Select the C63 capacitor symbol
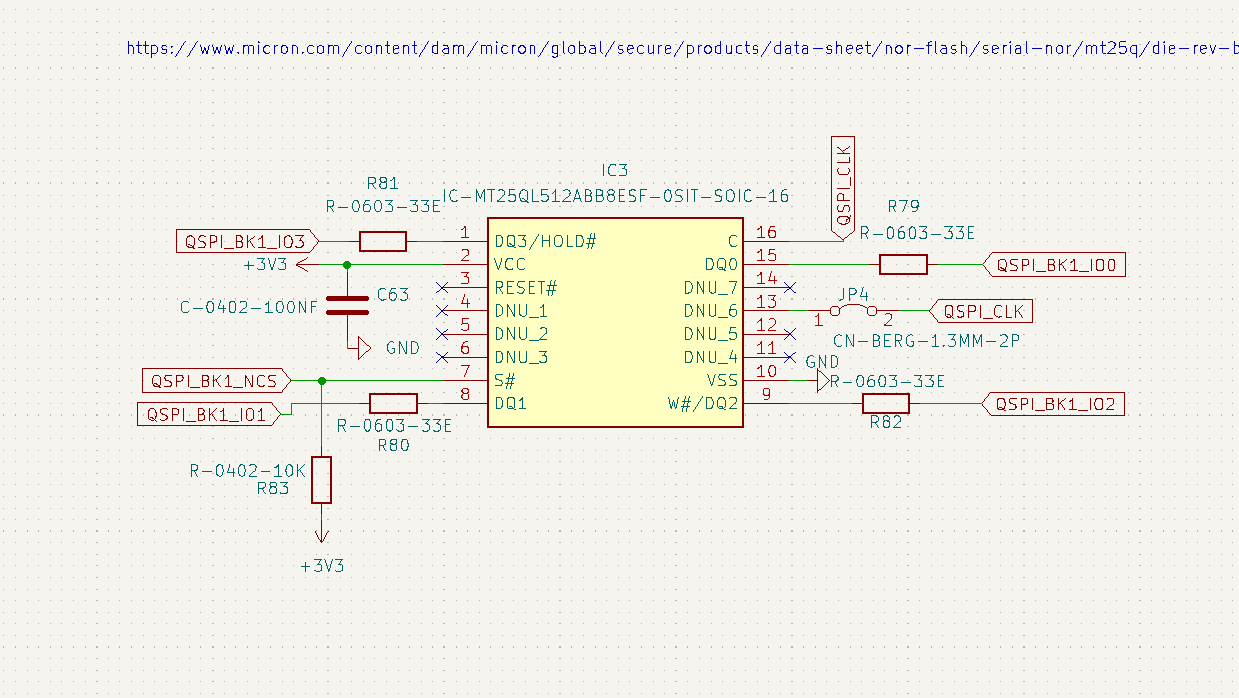The height and width of the screenshot is (698, 1239). click(347, 304)
